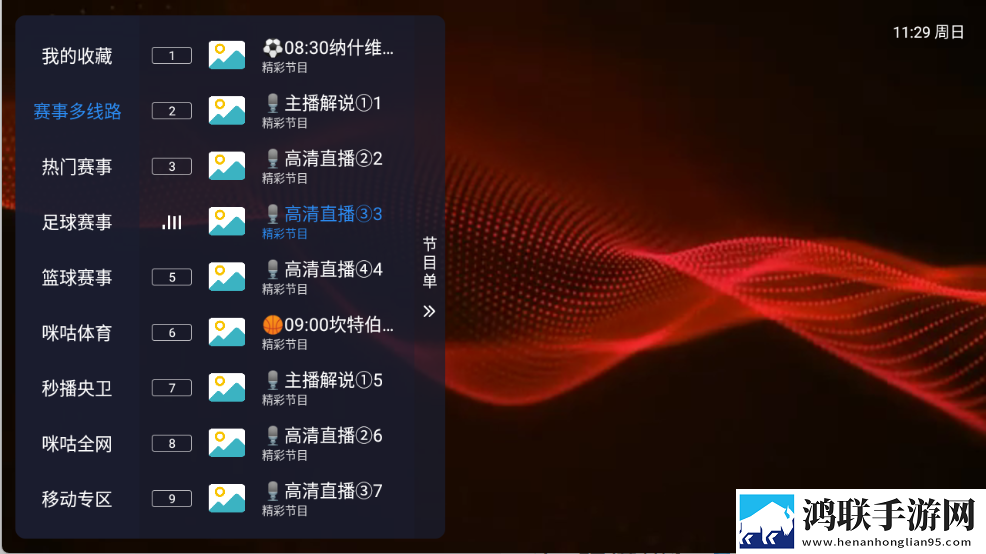Click channel number 9 badge
This screenshot has width=986, height=554.
pyautogui.click(x=172, y=498)
